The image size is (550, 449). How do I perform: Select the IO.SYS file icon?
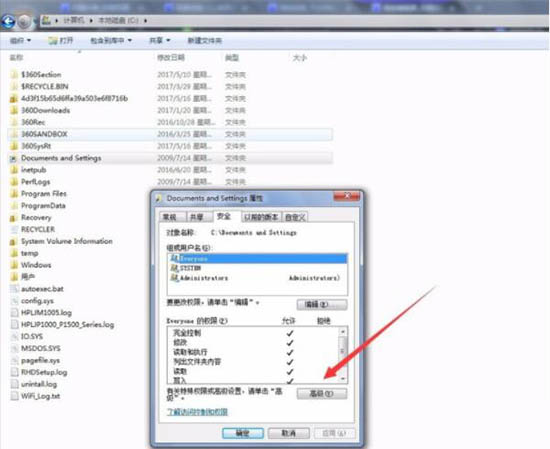click(x=14, y=336)
